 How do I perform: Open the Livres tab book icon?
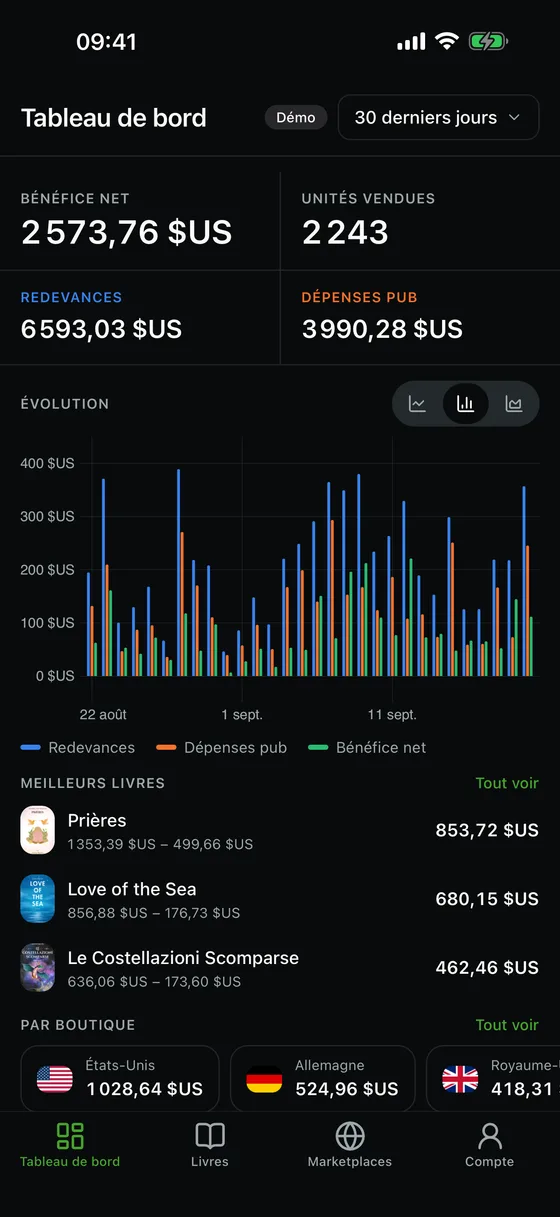[210, 1136]
